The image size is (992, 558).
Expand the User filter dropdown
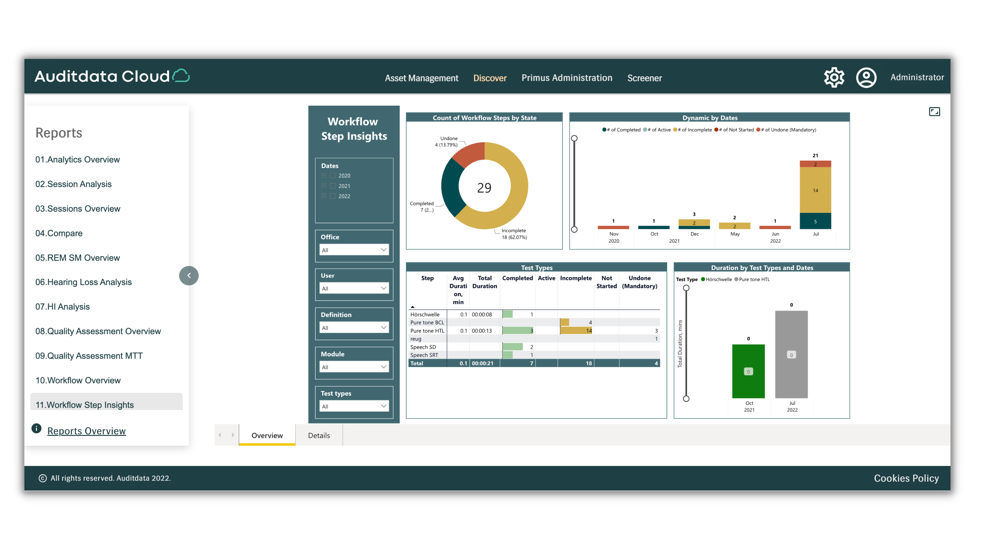click(353, 288)
